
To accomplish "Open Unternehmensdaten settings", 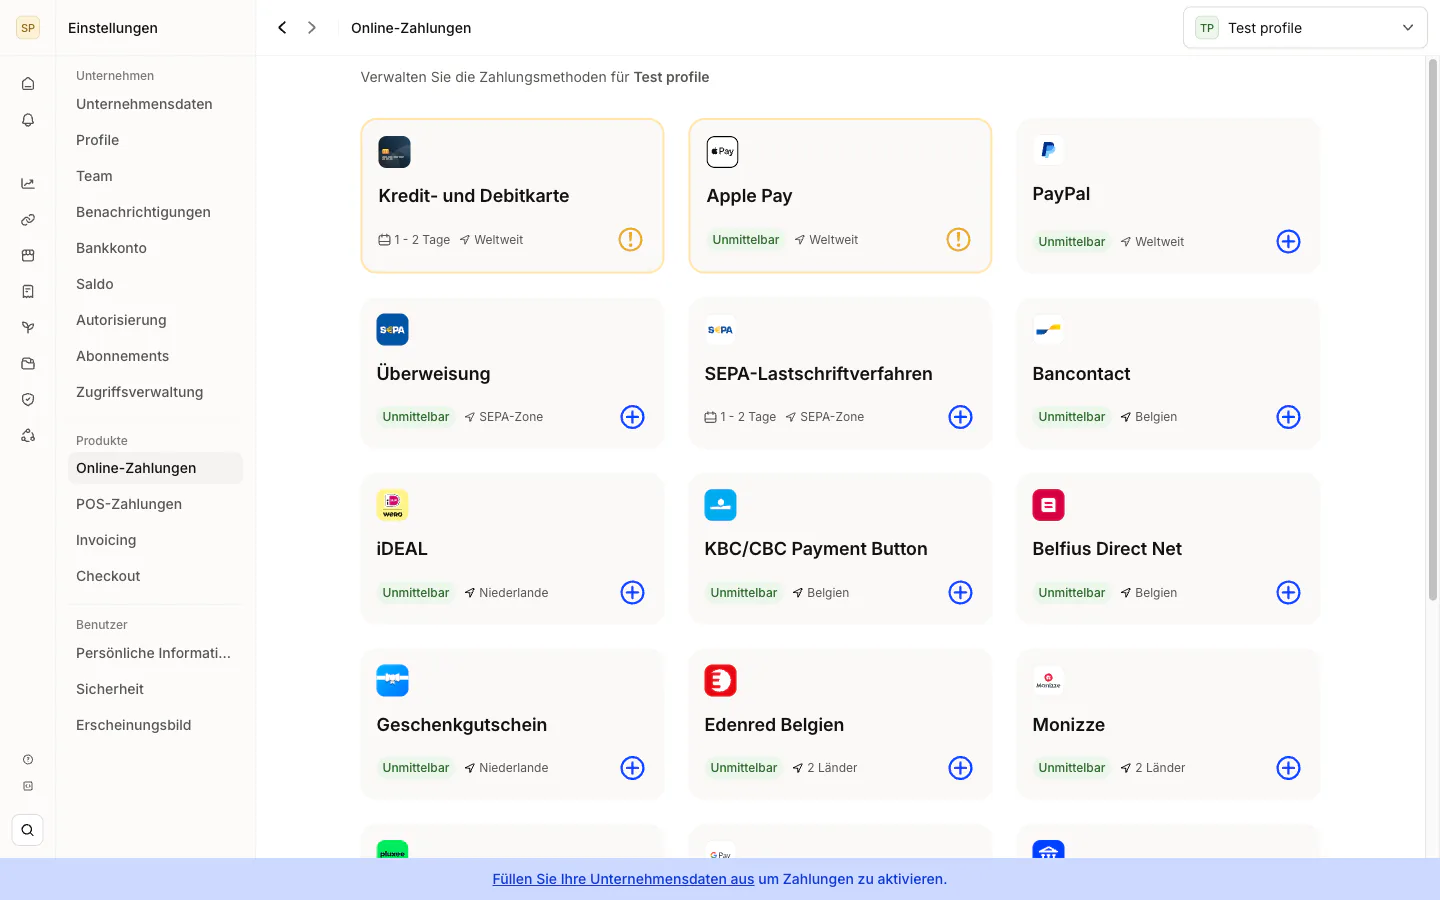I will tap(155, 104).
